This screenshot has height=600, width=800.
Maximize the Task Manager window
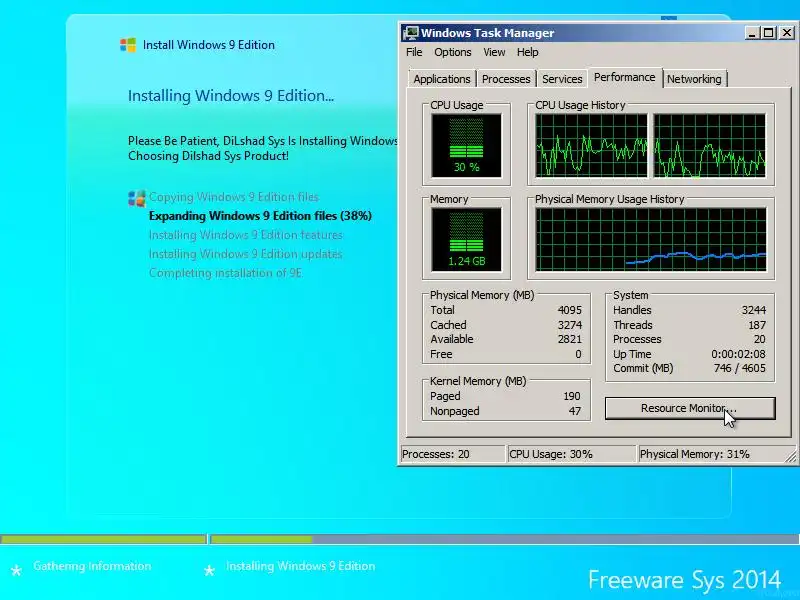[x=768, y=33]
